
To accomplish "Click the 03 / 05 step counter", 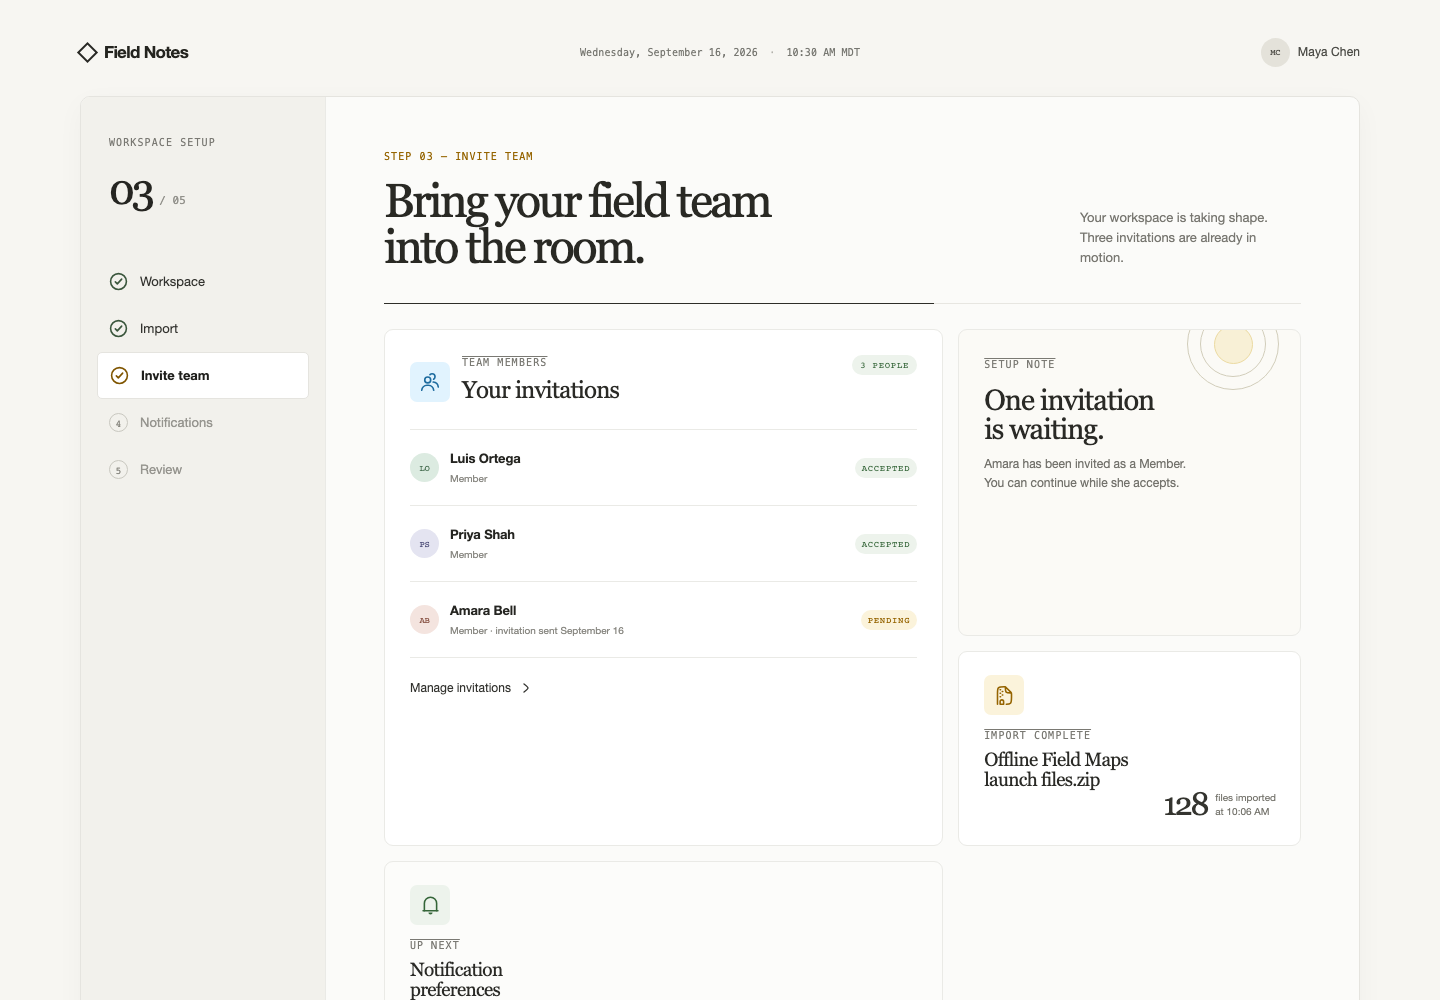I will pos(147,194).
